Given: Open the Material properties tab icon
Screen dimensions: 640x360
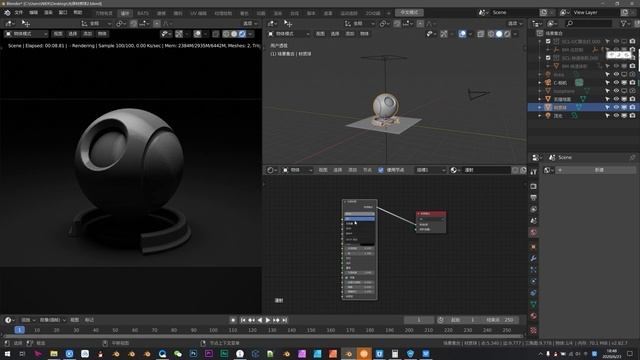Looking at the screenshot, I should click(x=533, y=316).
